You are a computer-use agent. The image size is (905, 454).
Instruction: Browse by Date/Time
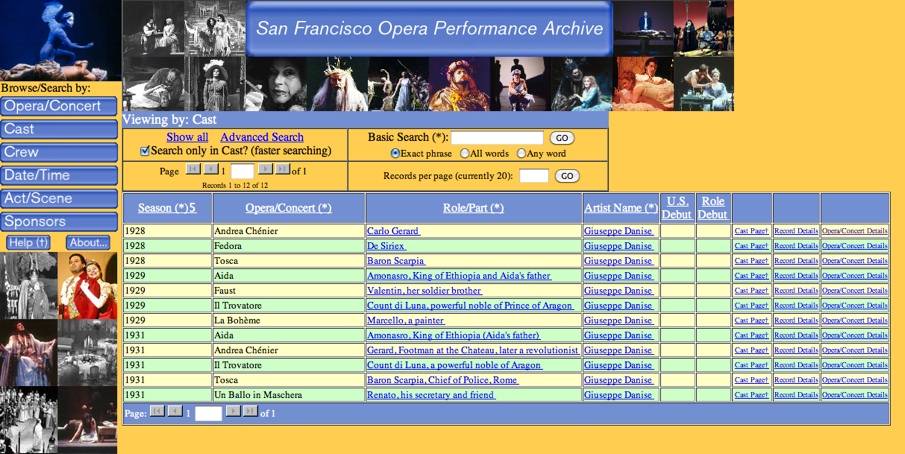pos(58,175)
